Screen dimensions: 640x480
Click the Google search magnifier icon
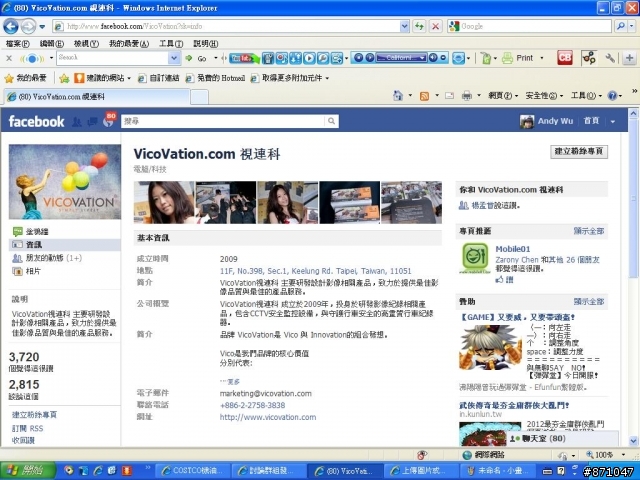point(621,27)
